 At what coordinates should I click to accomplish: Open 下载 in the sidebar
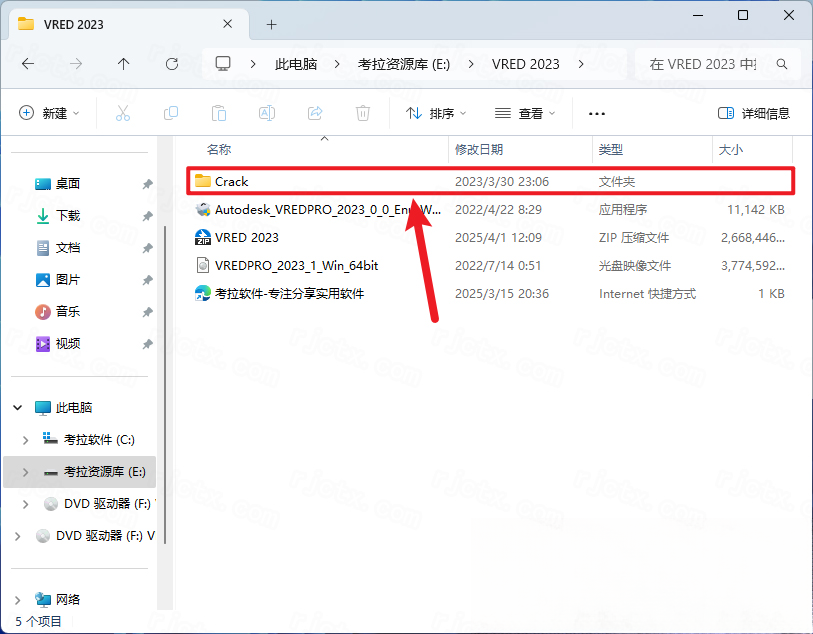(x=67, y=216)
